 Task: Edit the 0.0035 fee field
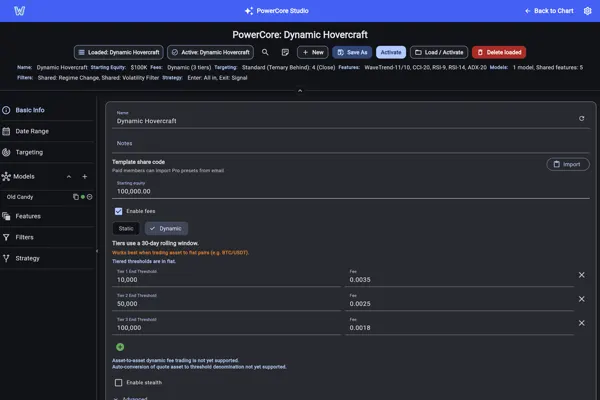tap(459, 277)
